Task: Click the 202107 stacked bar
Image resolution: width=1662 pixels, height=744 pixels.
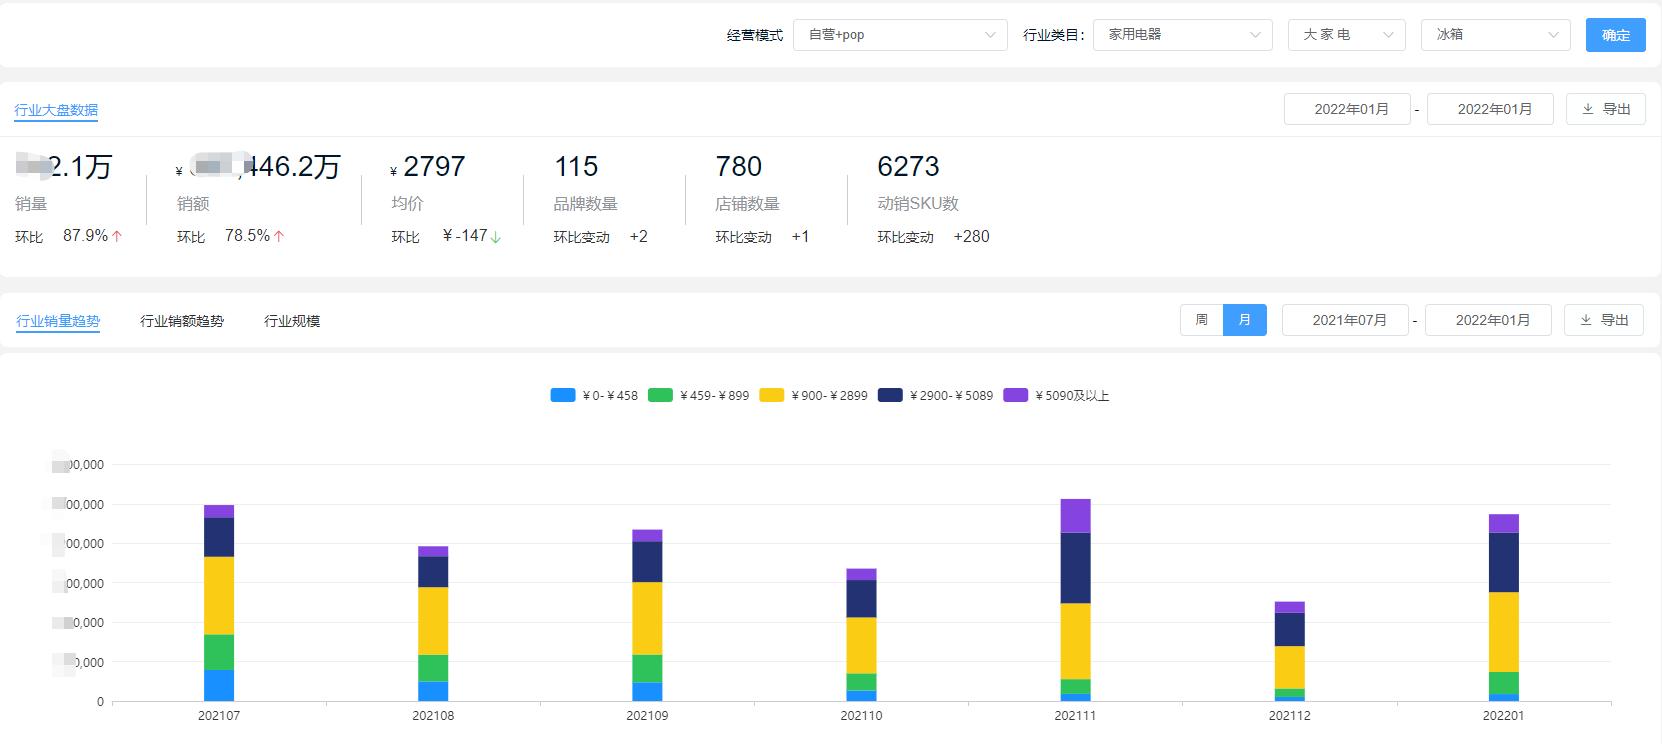Action: point(219,603)
